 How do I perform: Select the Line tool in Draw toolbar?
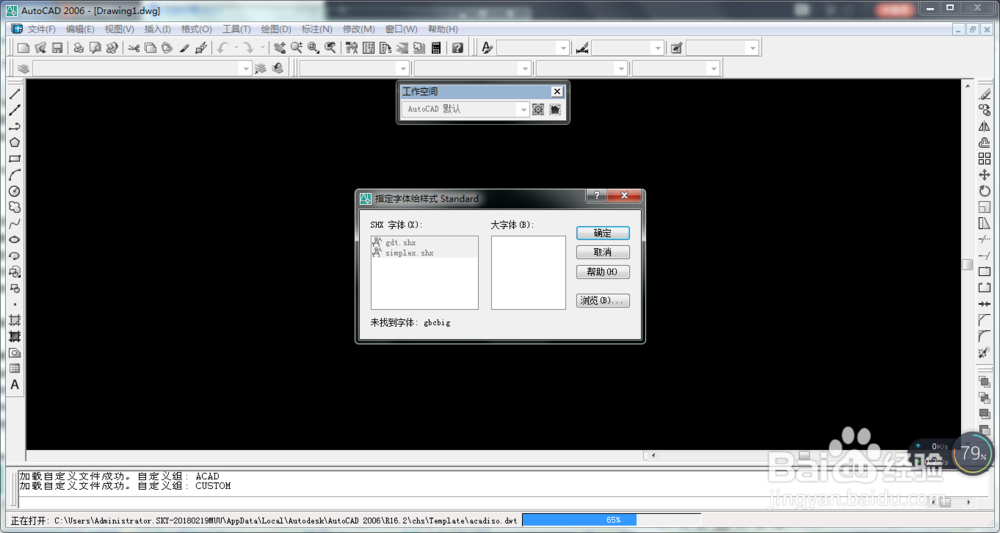point(15,94)
